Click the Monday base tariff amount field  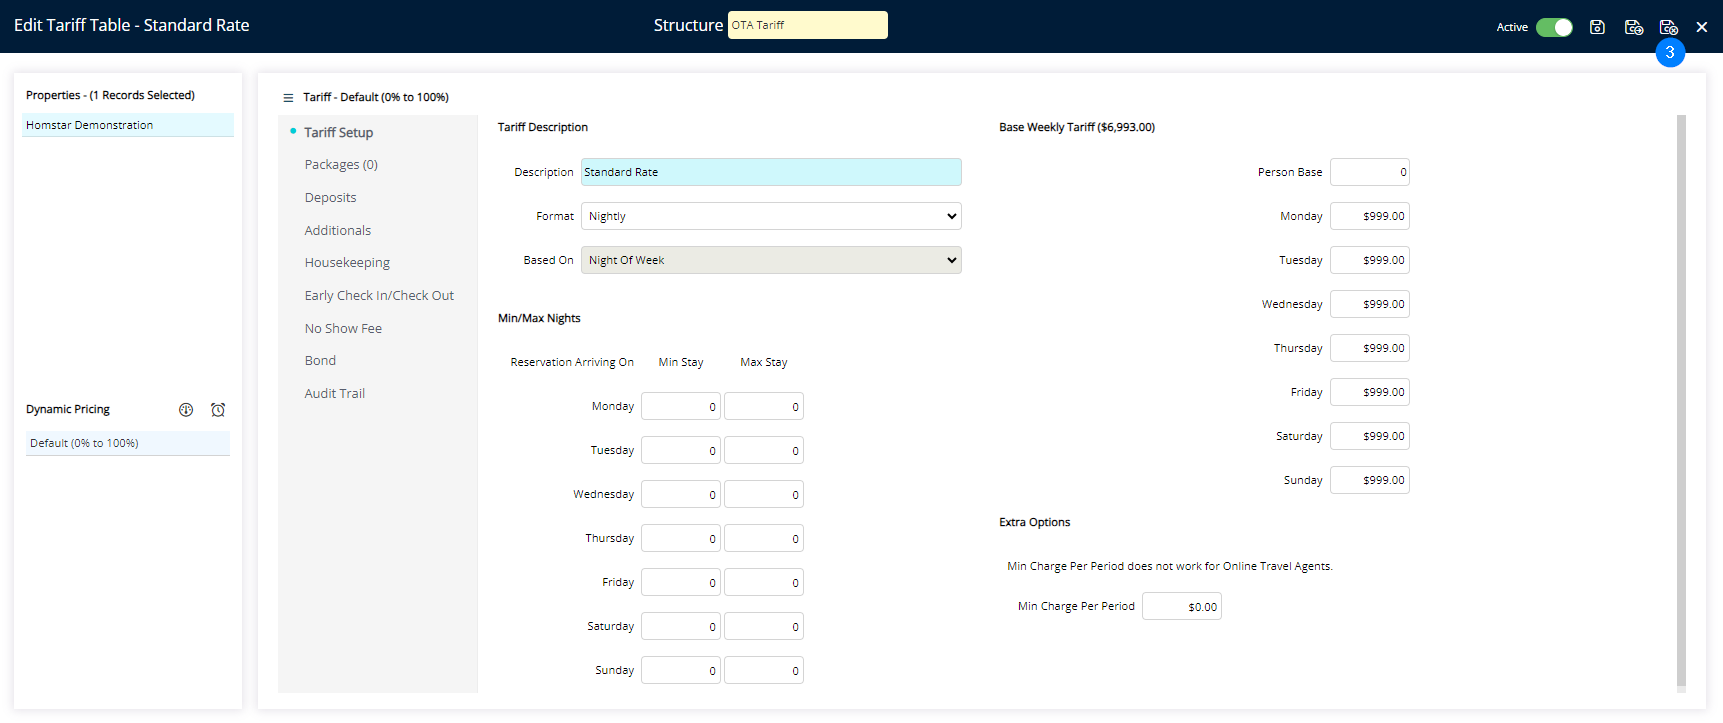coord(1369,216)
